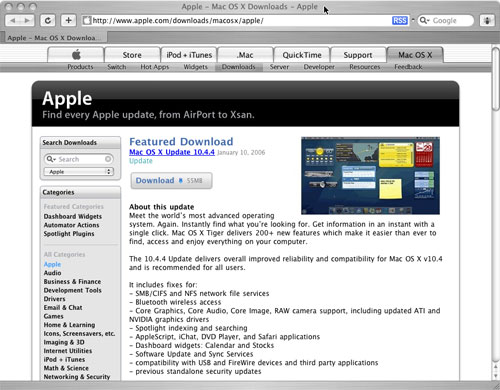Select the Apple category link

point(52,264)
